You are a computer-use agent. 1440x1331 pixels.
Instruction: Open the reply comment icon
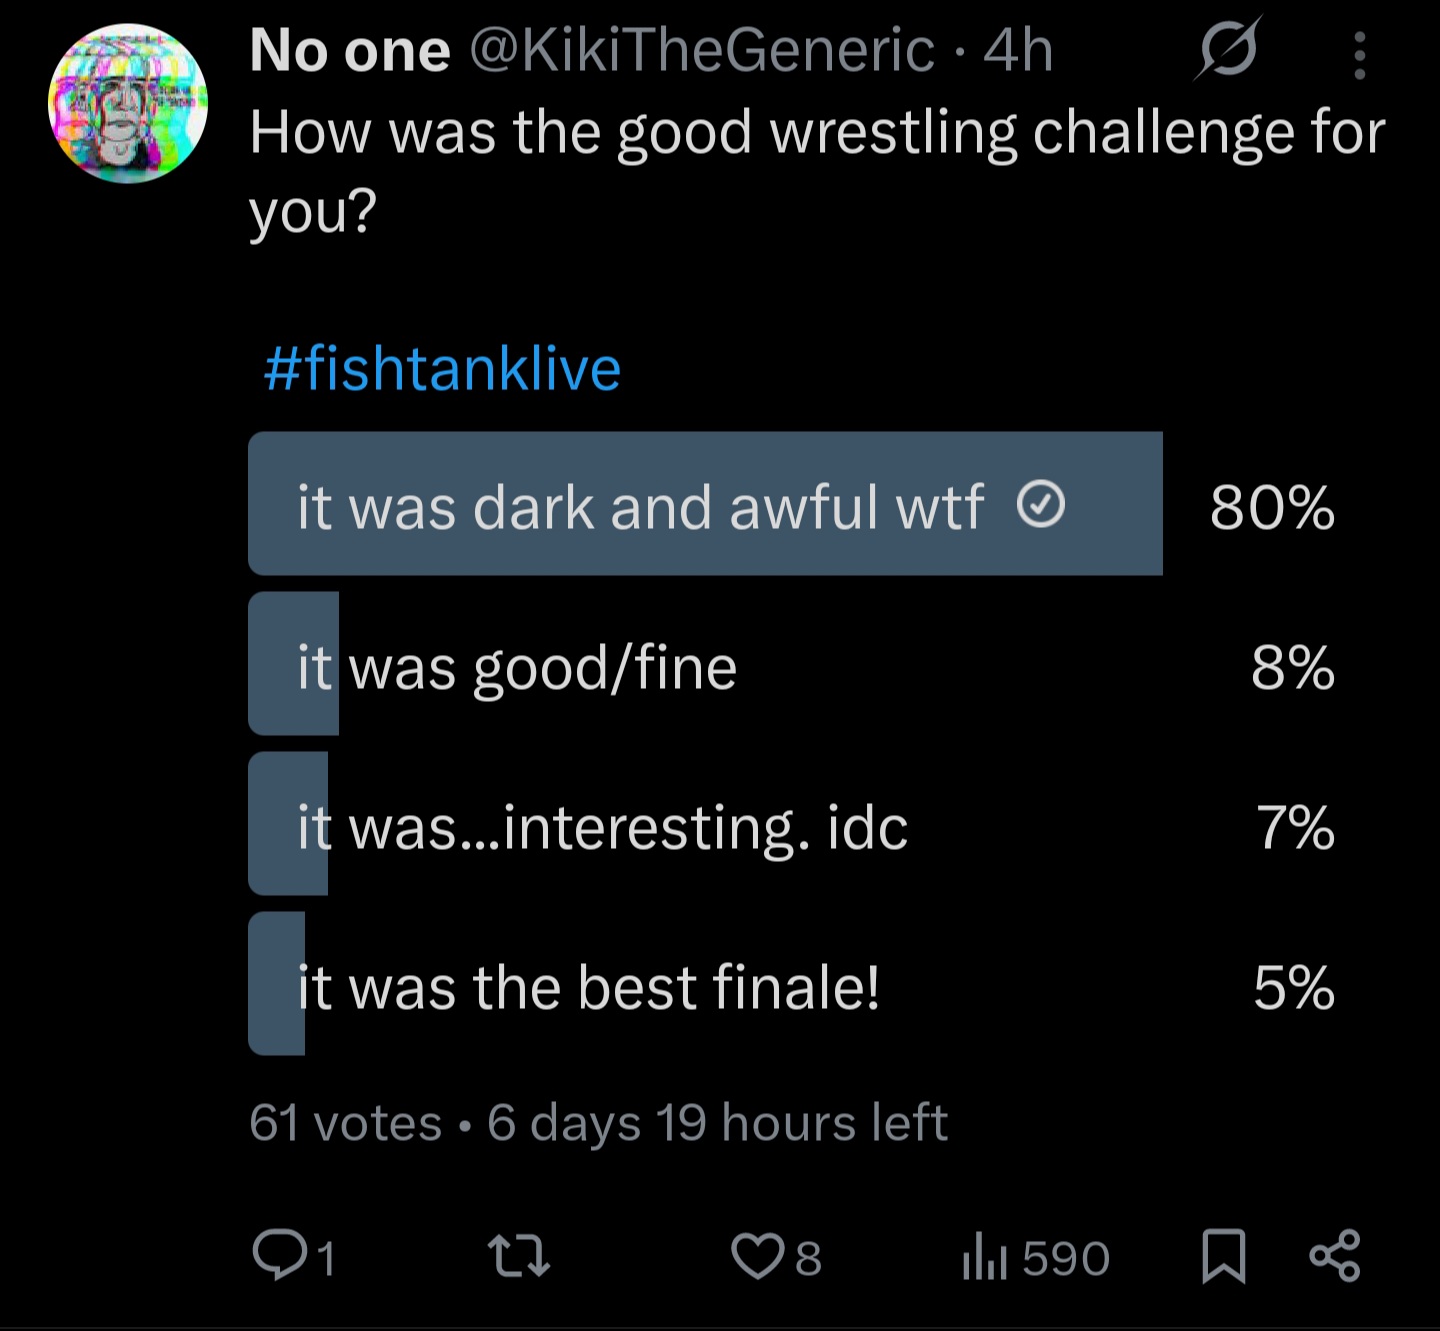(x=279, y=1256)
